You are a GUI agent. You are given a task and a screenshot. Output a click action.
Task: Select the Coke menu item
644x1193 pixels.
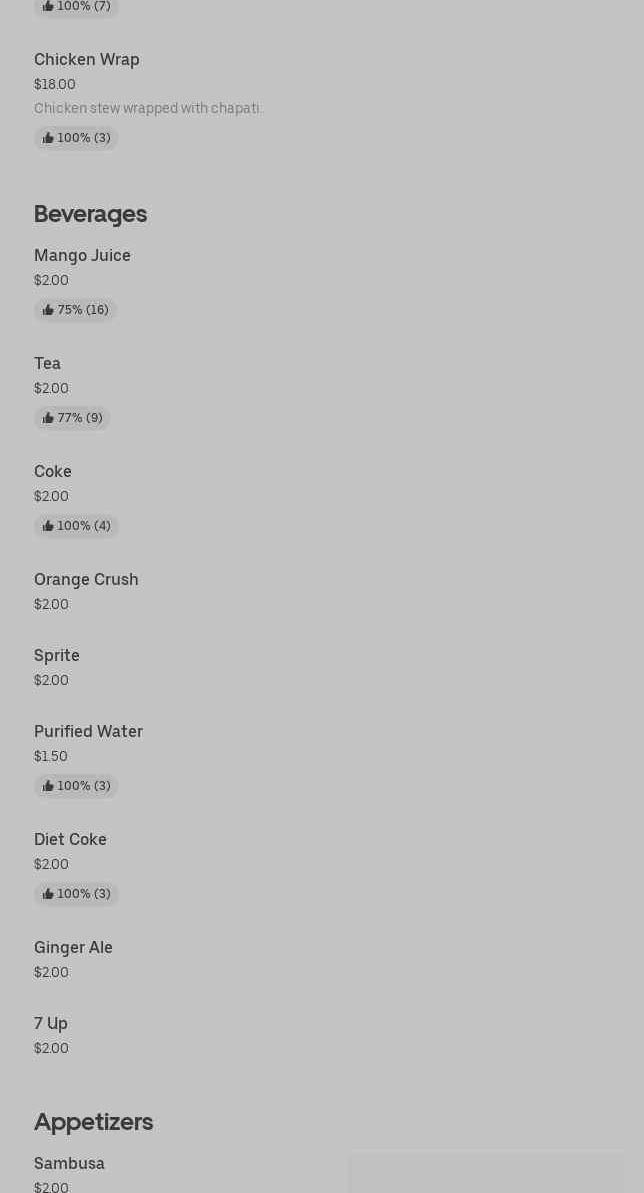53,472
